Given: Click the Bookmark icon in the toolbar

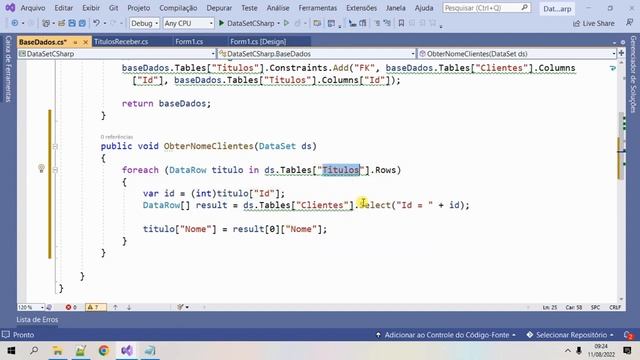Looking at the screenshot, I should coord(401,23).
